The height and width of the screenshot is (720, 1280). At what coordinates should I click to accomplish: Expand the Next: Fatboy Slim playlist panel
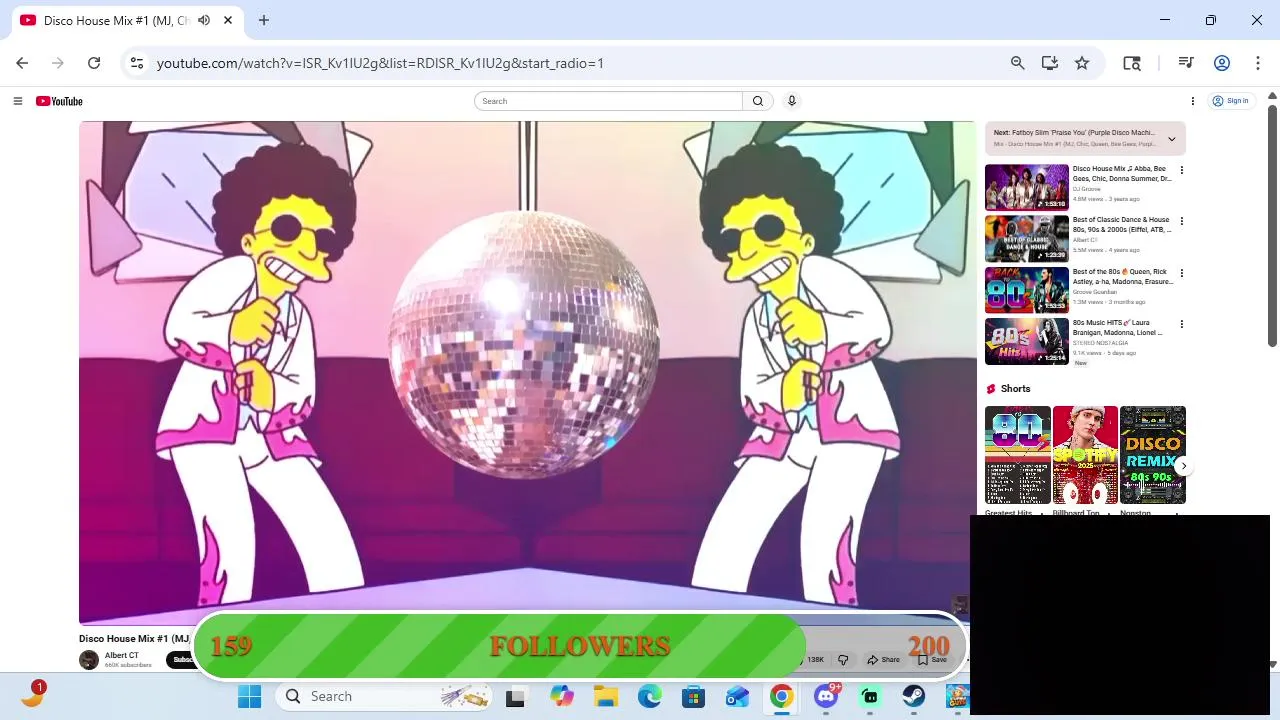coord(1172,139)
